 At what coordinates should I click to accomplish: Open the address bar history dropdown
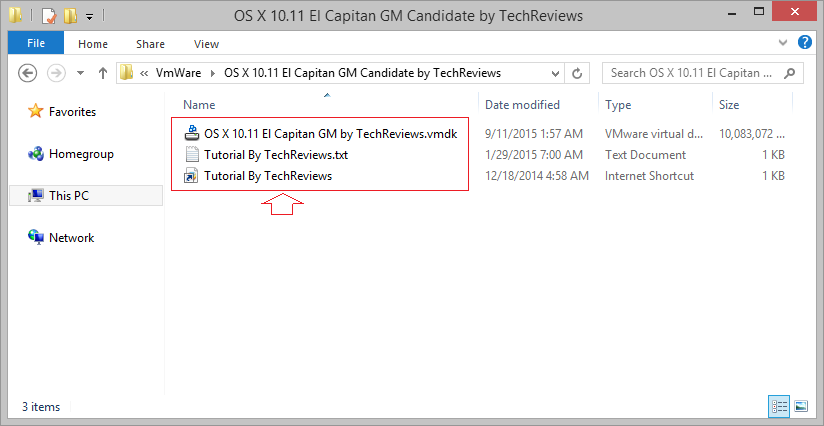pyautogui.click(x=555, y=74)
